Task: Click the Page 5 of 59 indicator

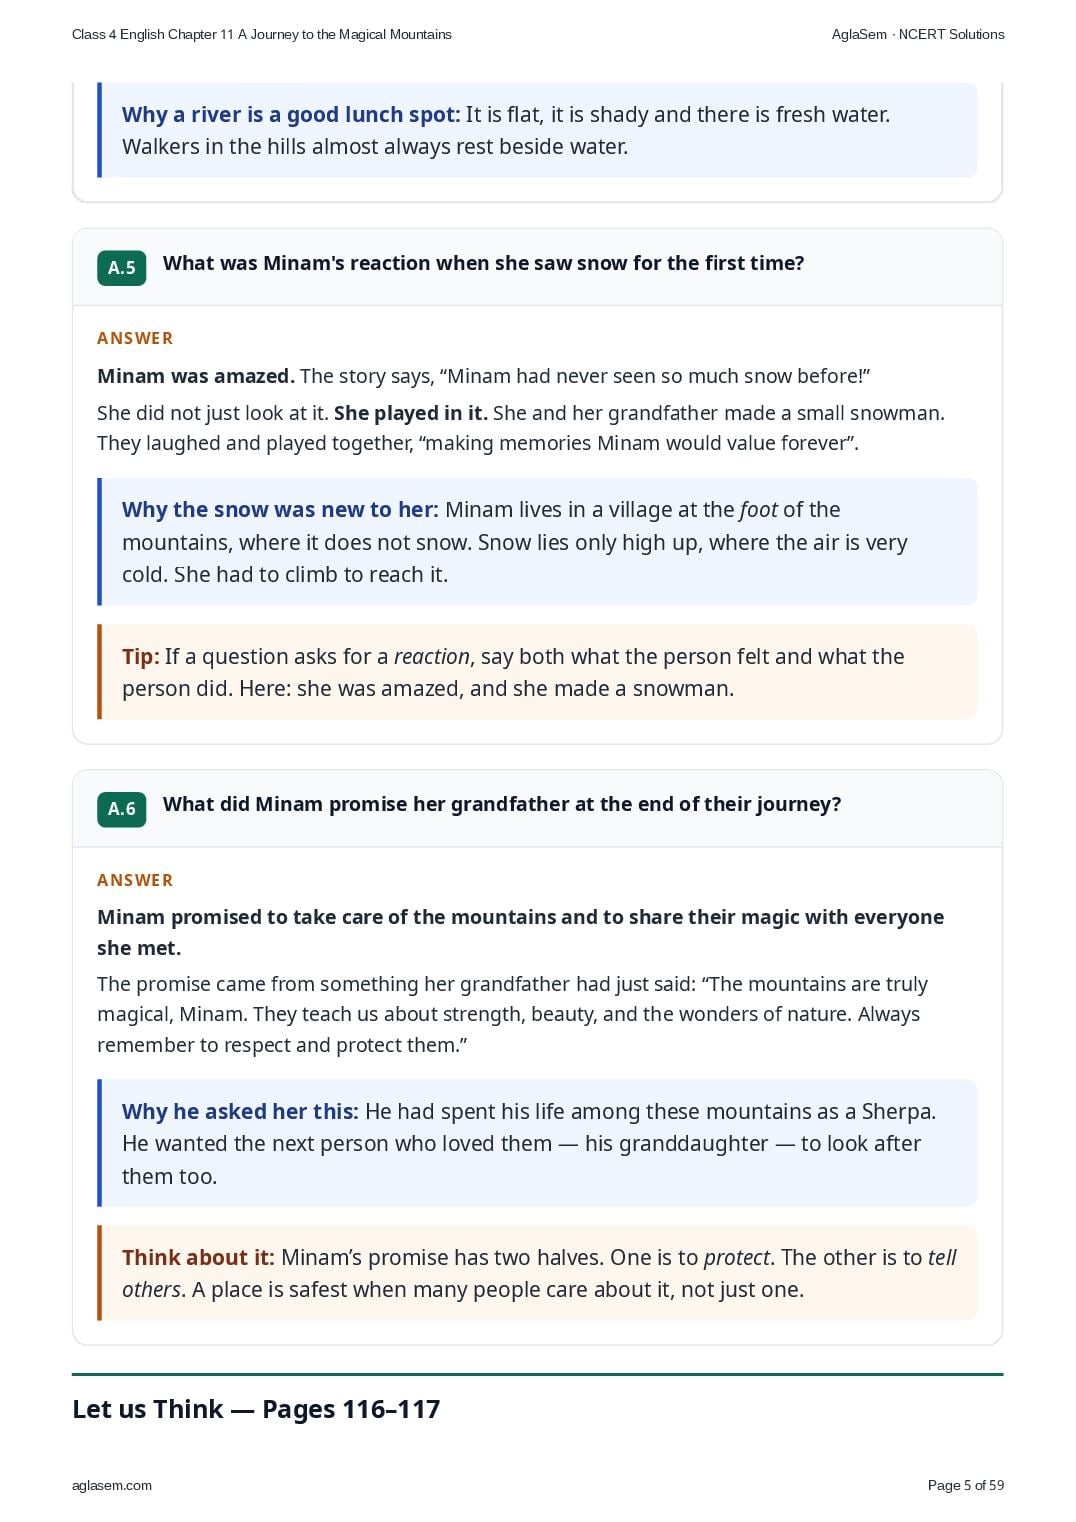Action: [x=966, y=1485]
